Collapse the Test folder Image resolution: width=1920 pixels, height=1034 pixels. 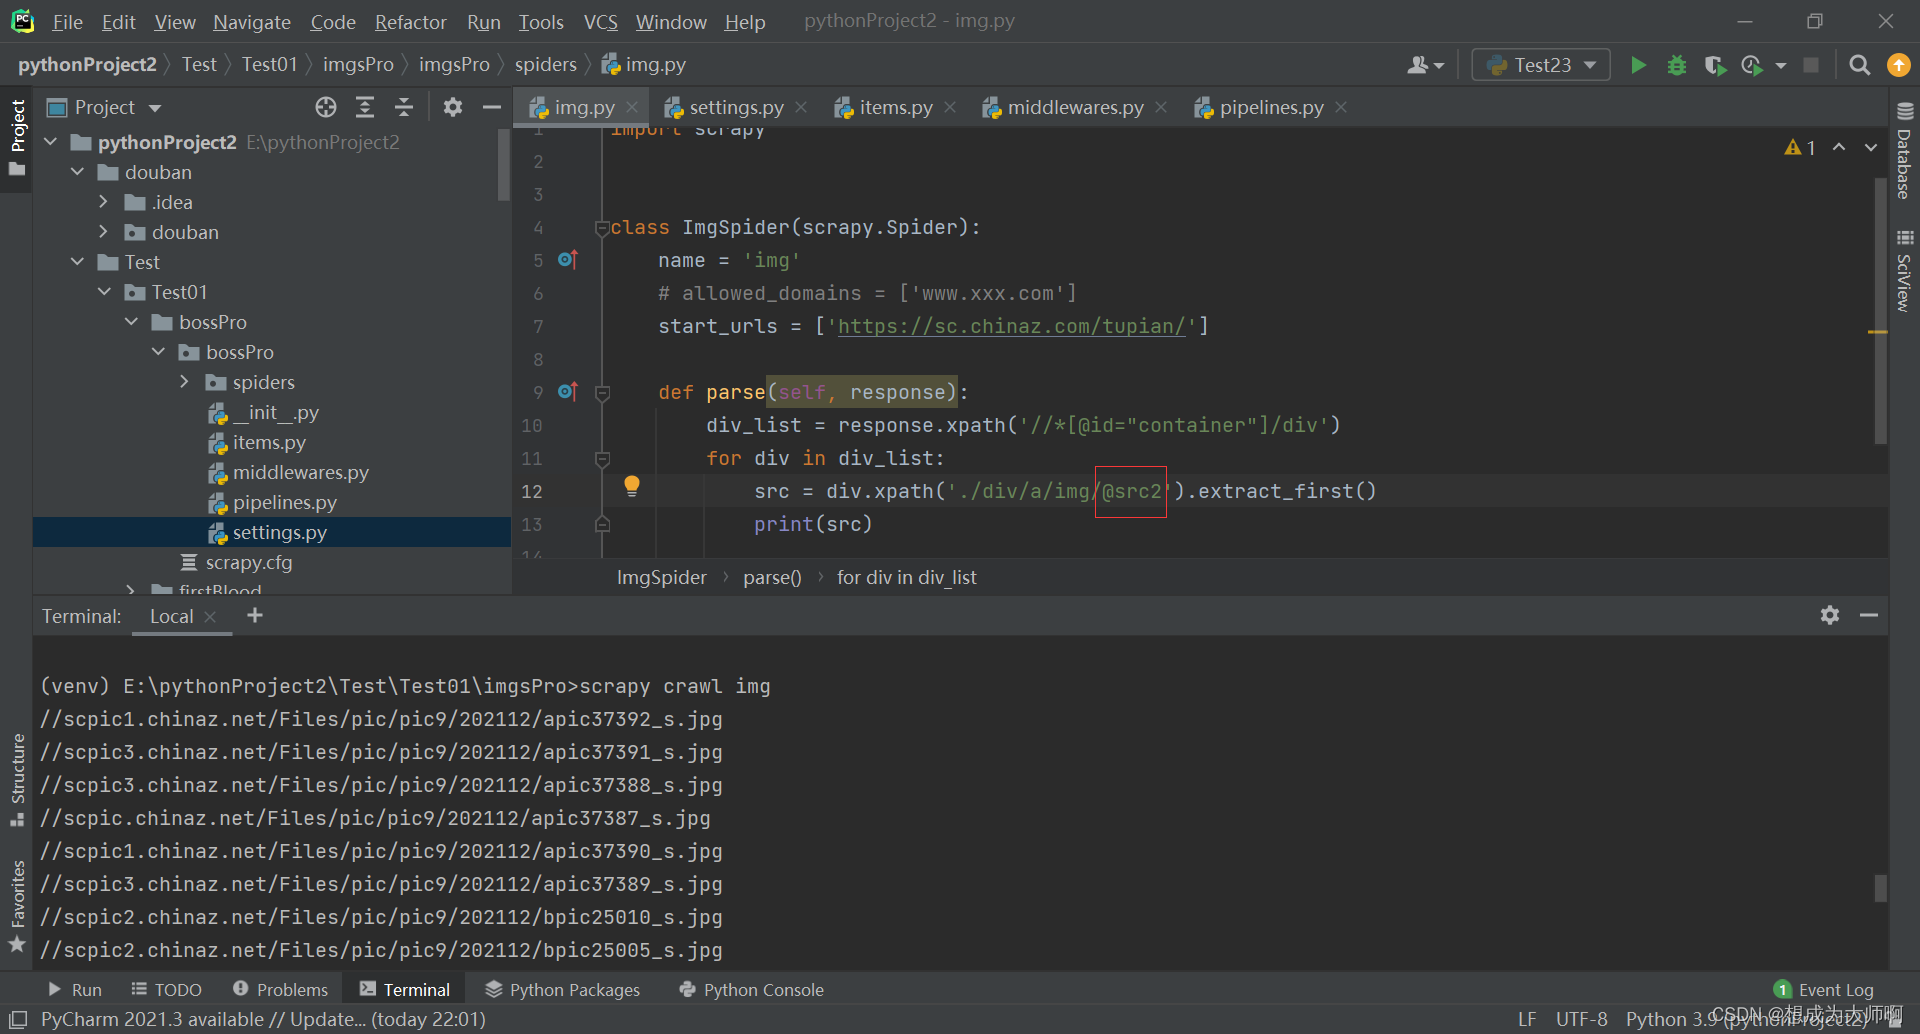tap(78, 262)
